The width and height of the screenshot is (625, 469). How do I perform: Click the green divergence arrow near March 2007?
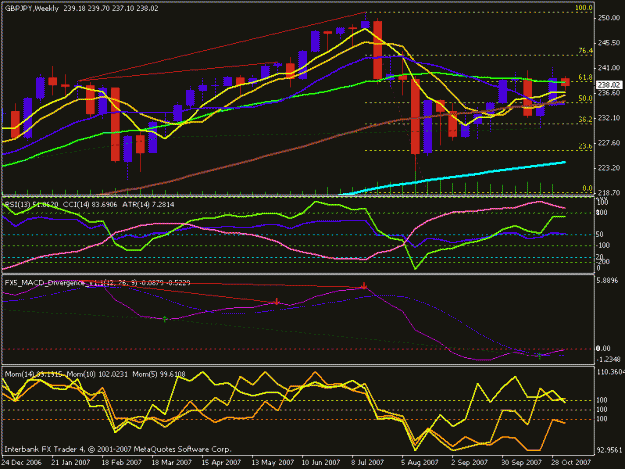click(165, 319)
